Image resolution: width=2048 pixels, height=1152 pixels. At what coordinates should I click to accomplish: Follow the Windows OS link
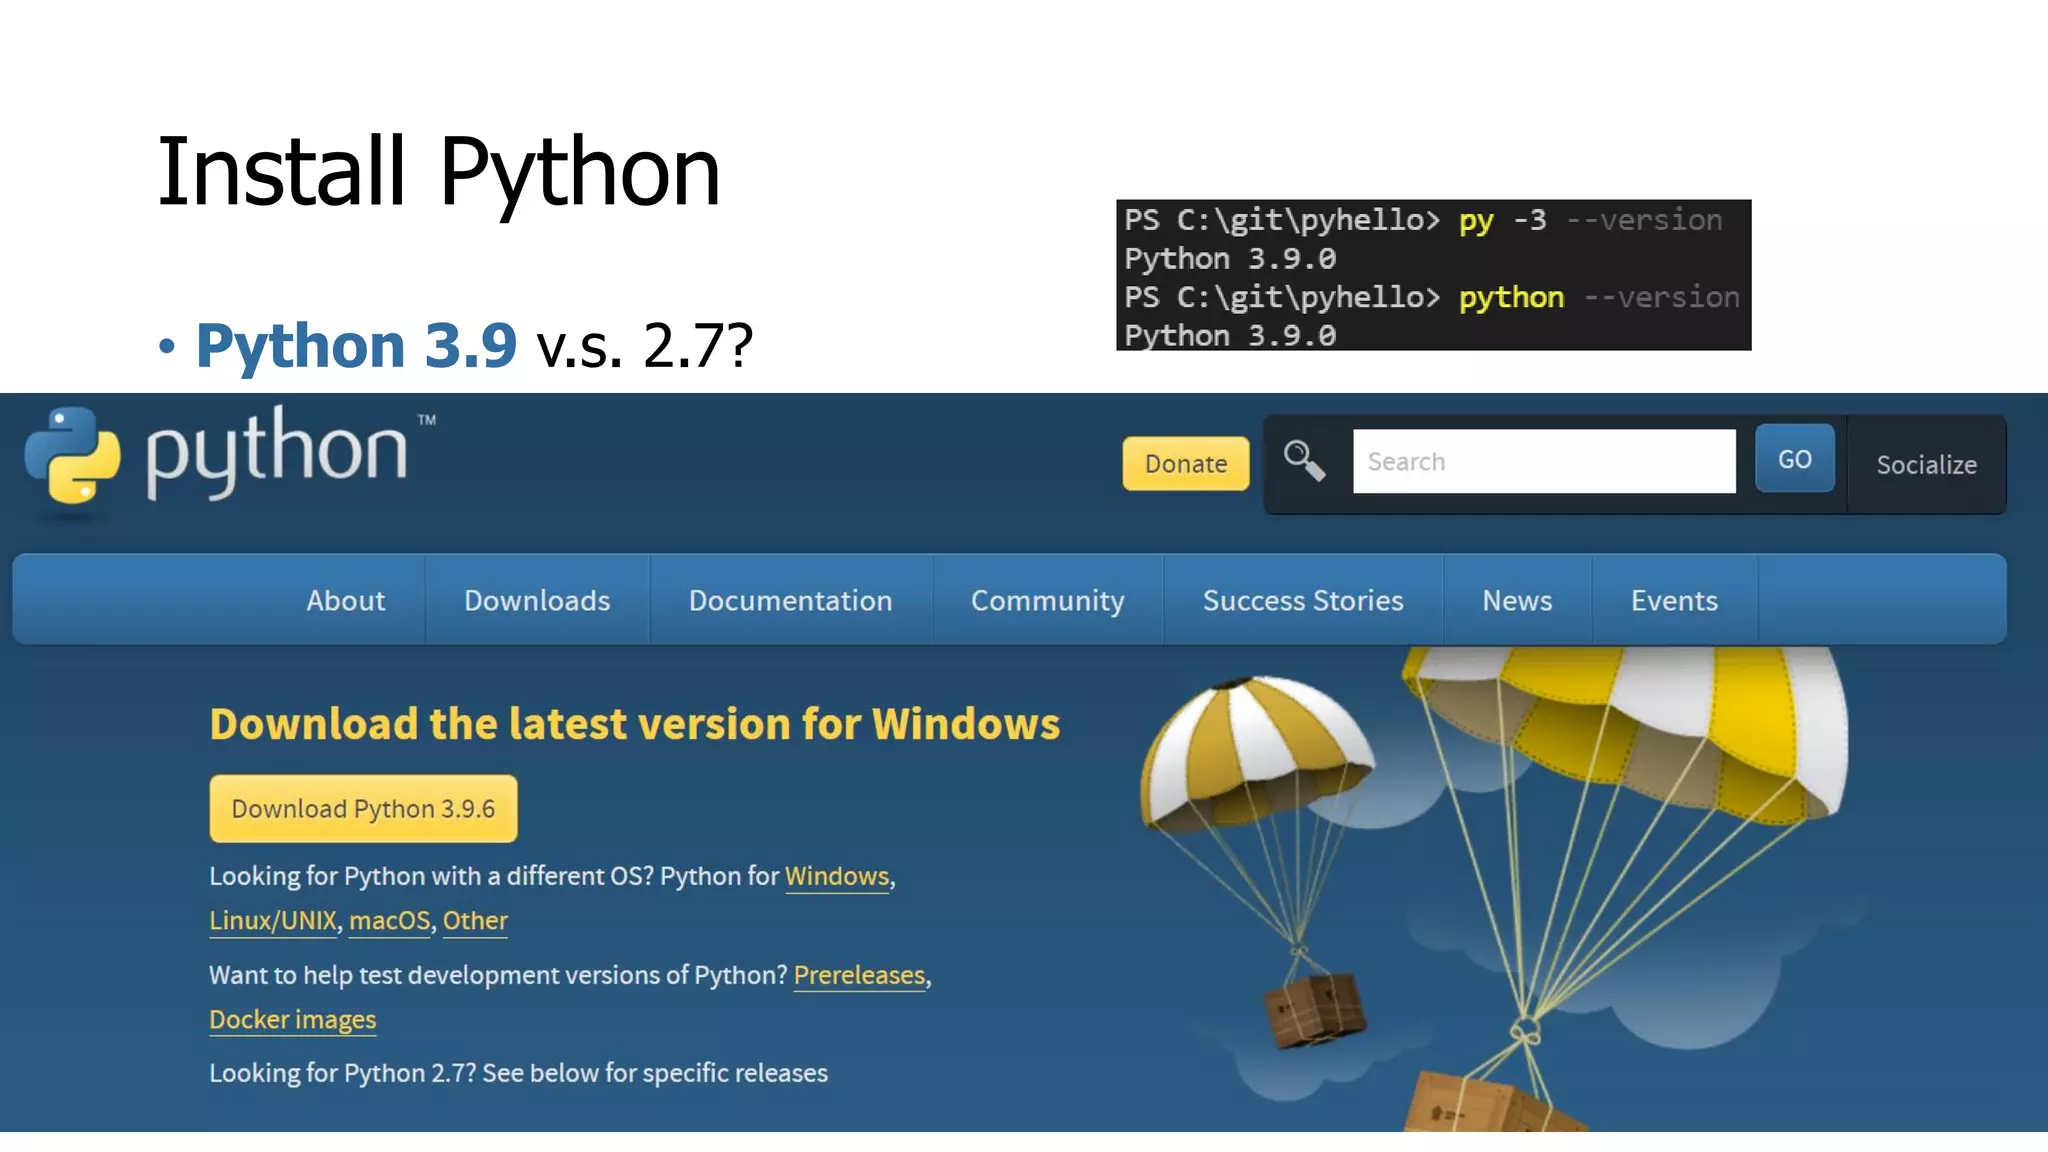pos(837,876)
